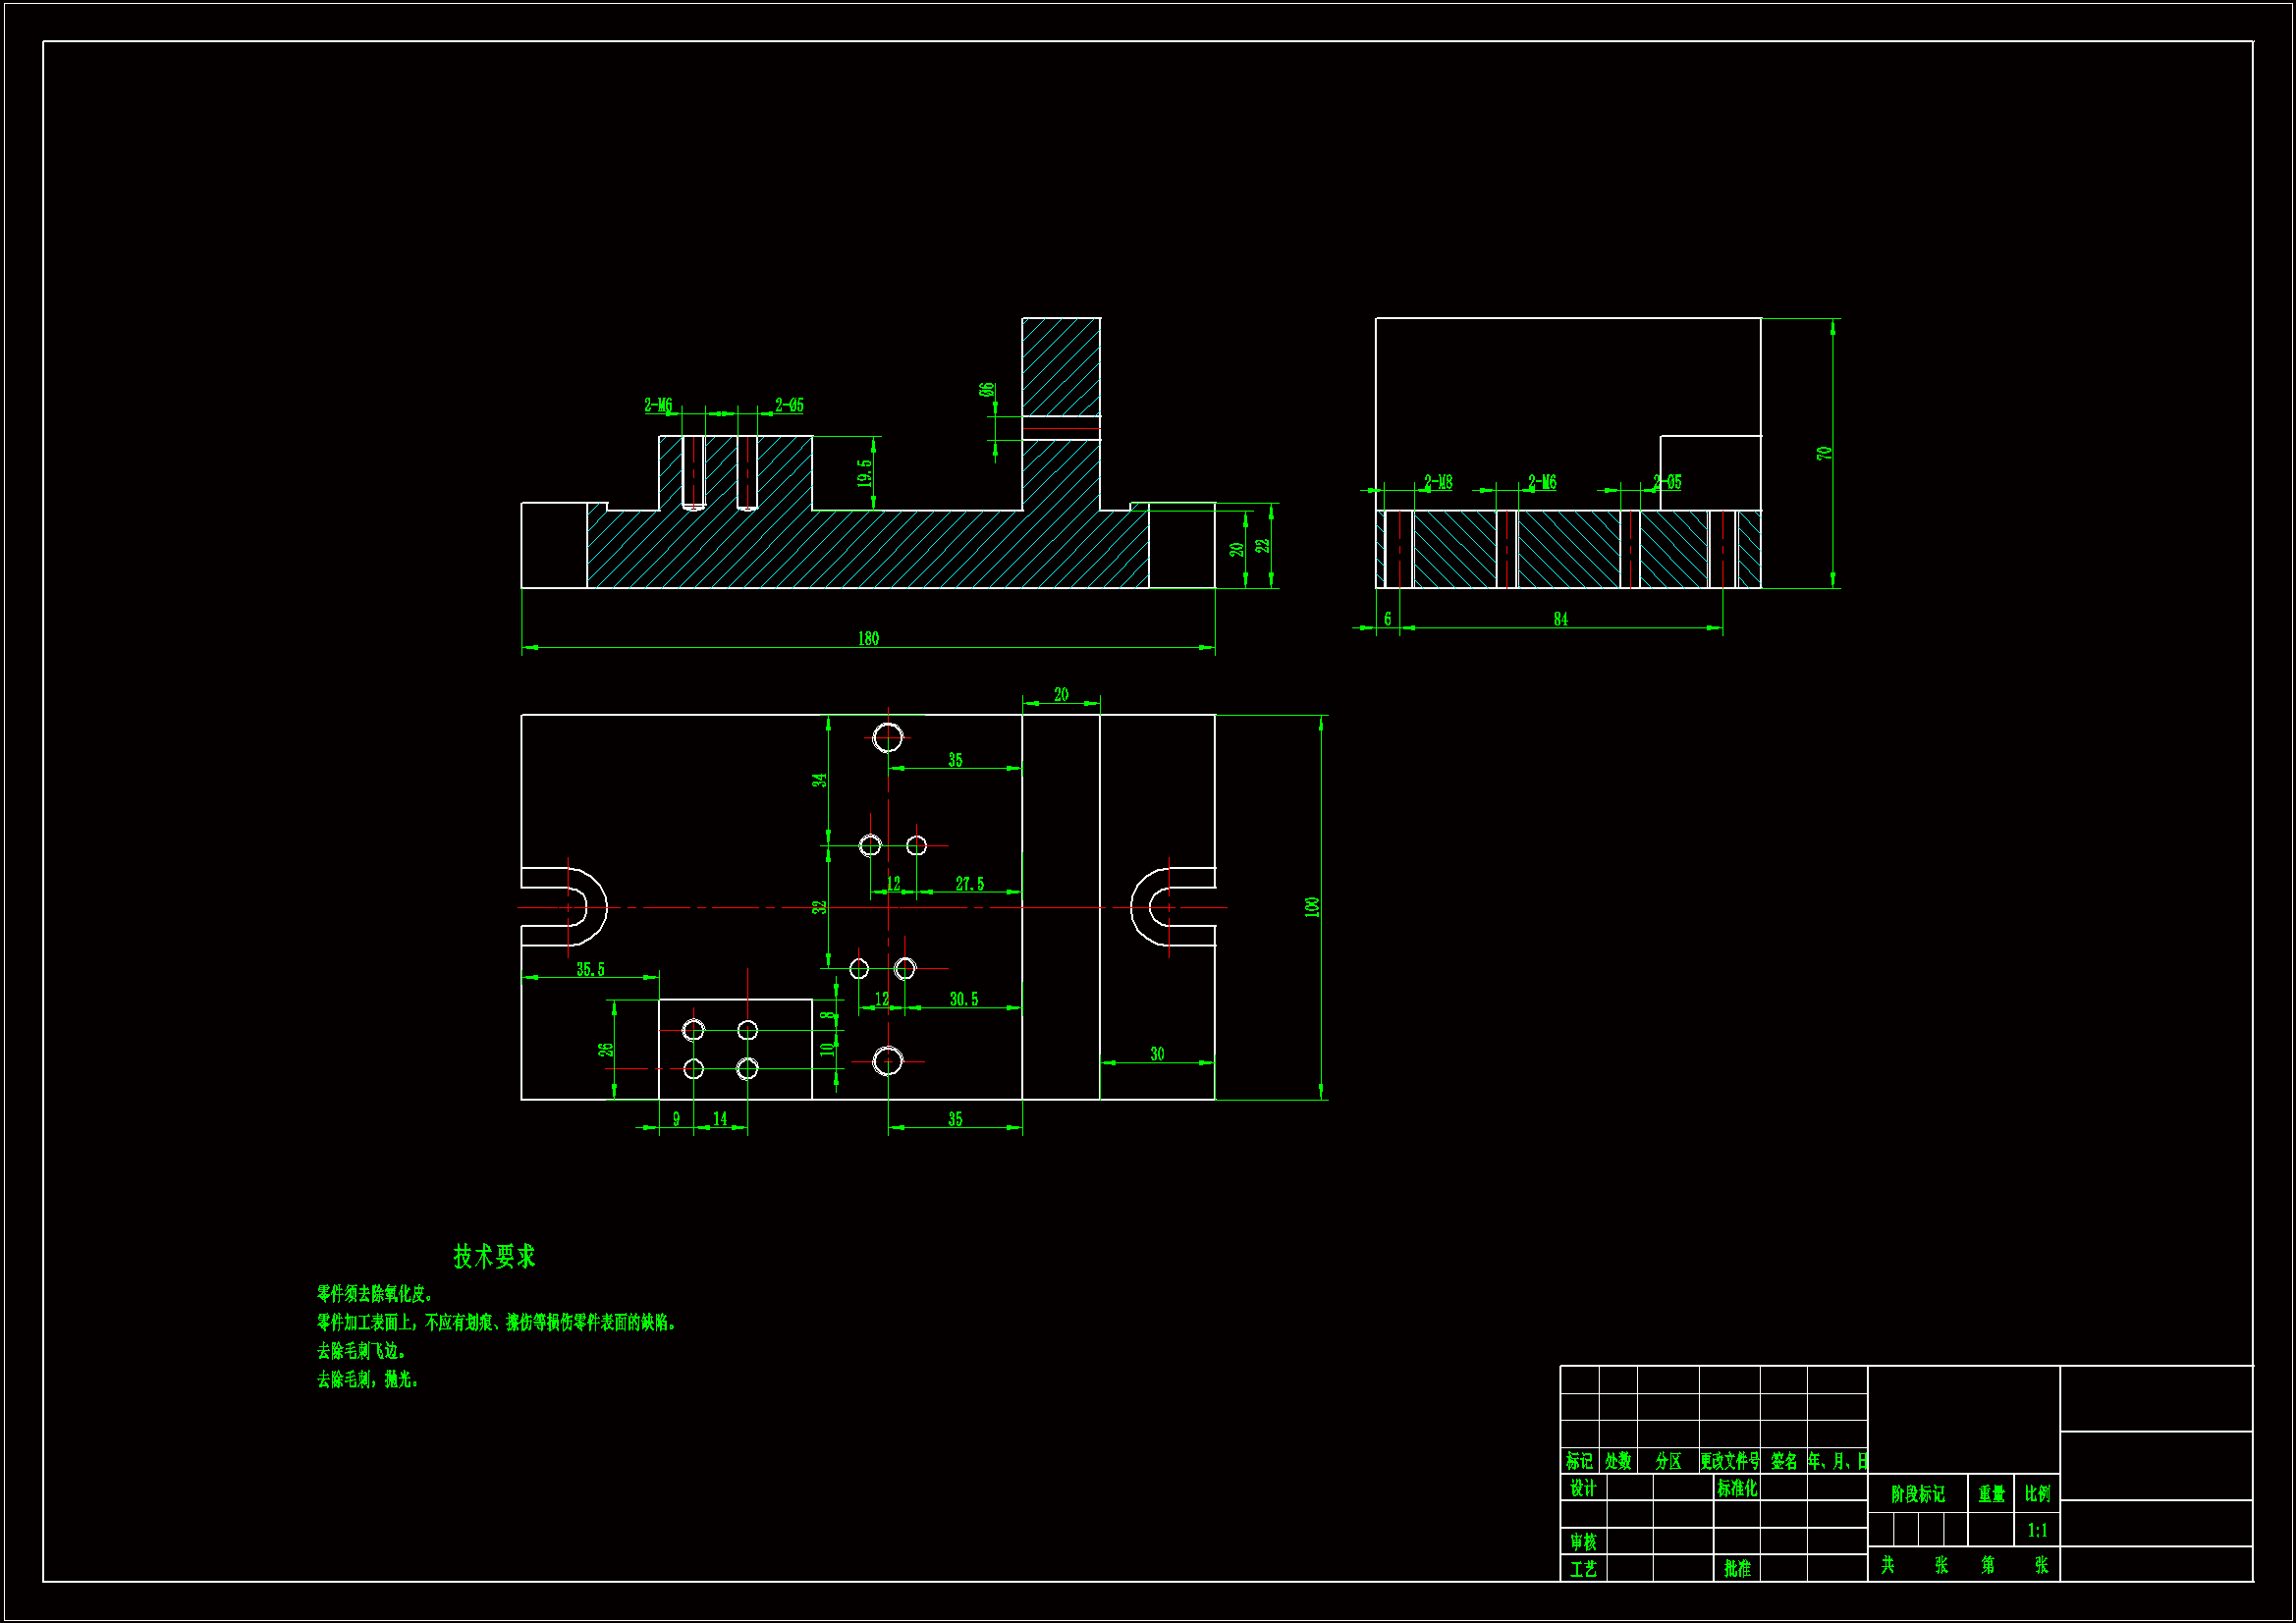Click the 19.5 depth dimension text
2296x1623 pixels.
click(x=864, y=473)
